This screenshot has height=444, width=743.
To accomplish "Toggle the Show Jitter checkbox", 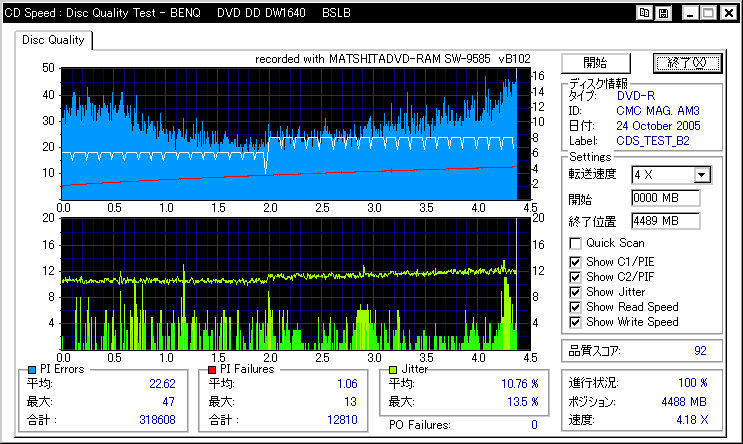I will (x=575, y=292).
